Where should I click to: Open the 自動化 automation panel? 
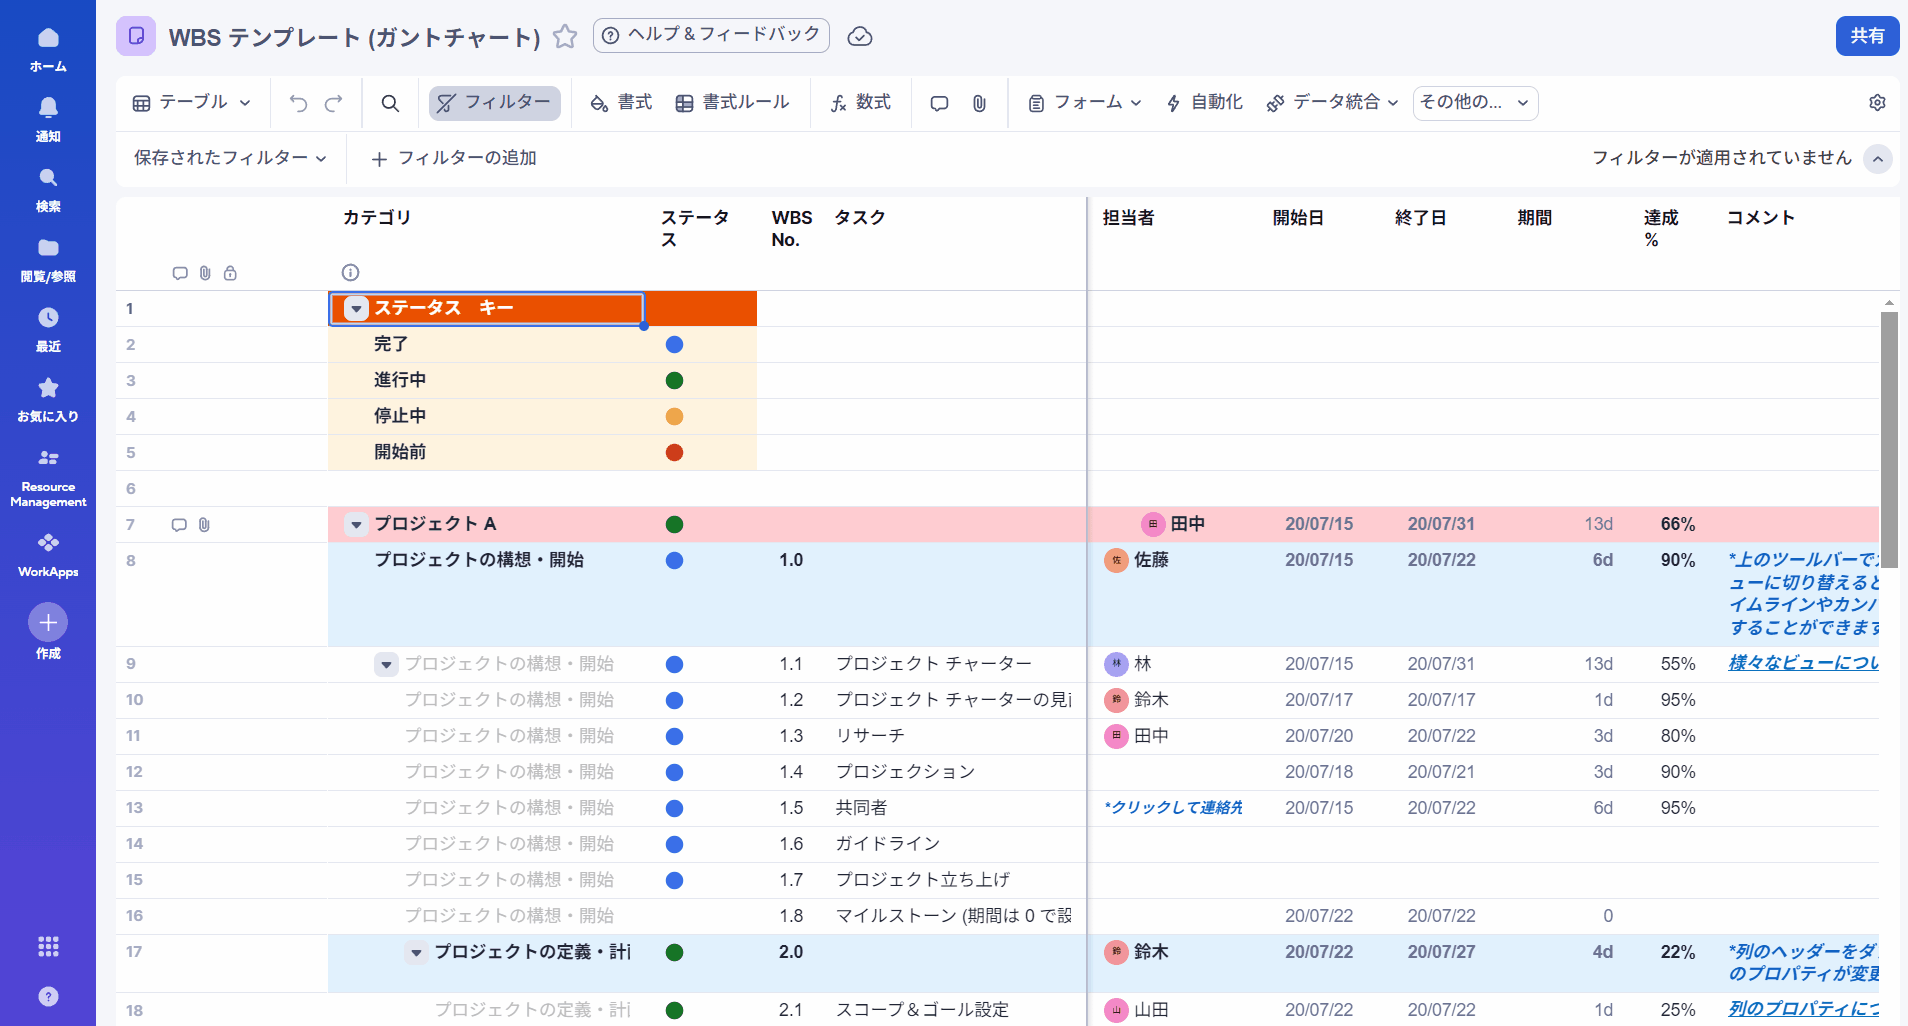(1204, 102)
